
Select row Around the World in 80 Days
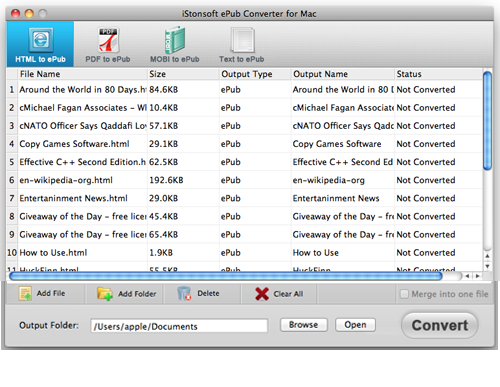click(245, 90)
